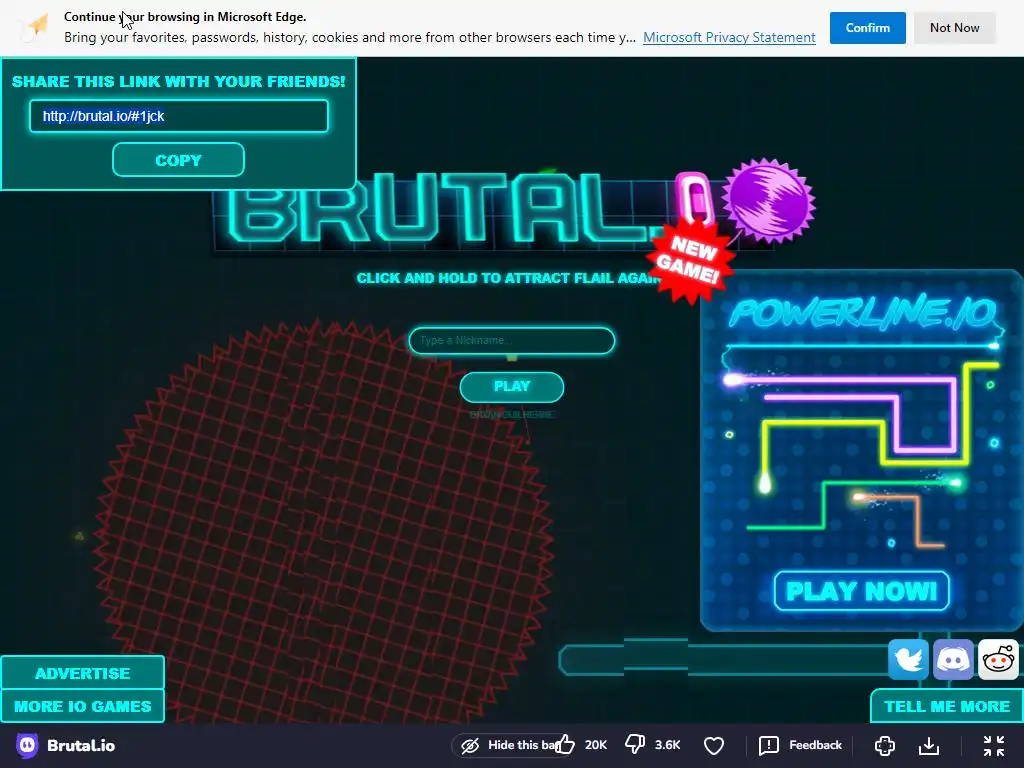Open the Microsoft Privacy Statement link

pos(729,37)
